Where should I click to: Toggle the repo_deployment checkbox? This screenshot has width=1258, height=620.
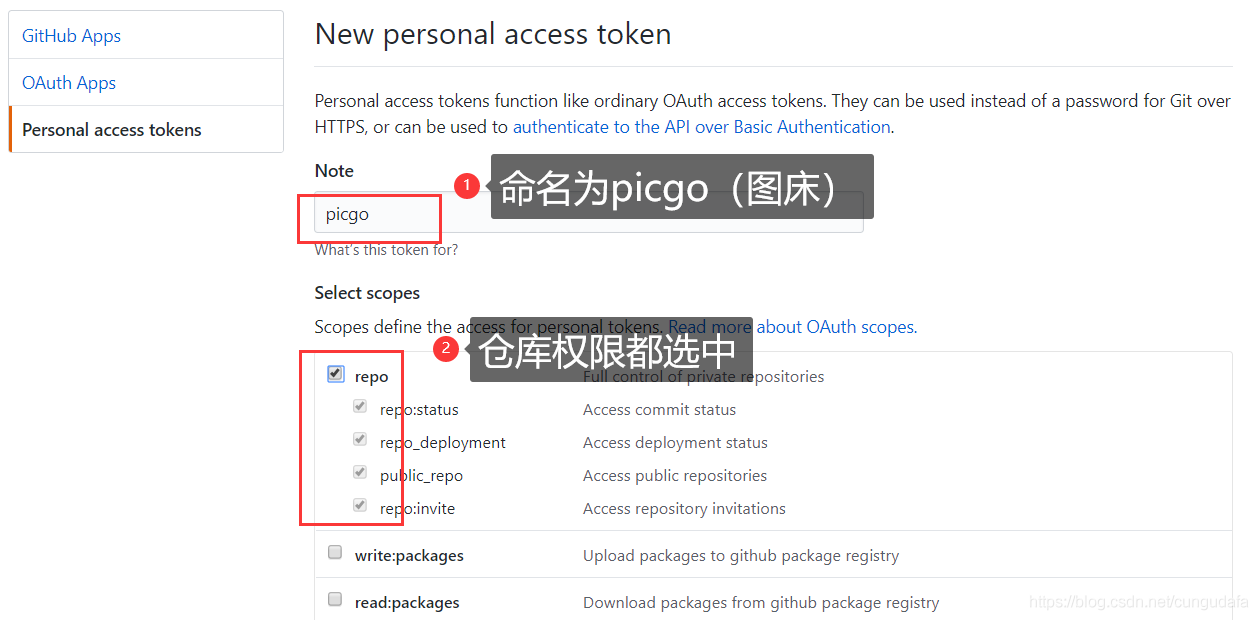click(360, 440)
